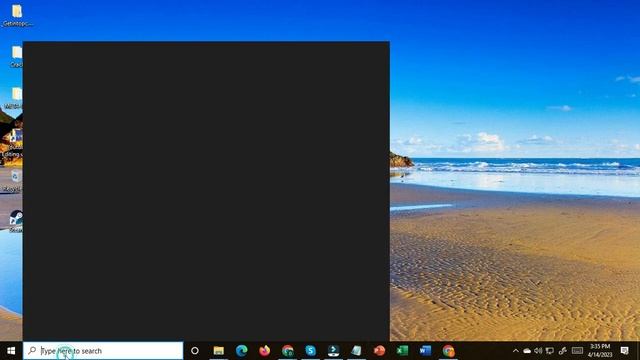
Task: Open OneDrive cloud tray icon
Action: coord(527,351)
